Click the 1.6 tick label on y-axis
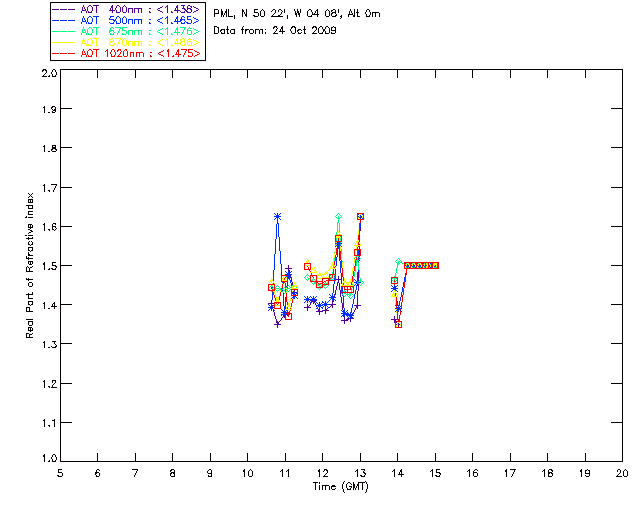 49,227
